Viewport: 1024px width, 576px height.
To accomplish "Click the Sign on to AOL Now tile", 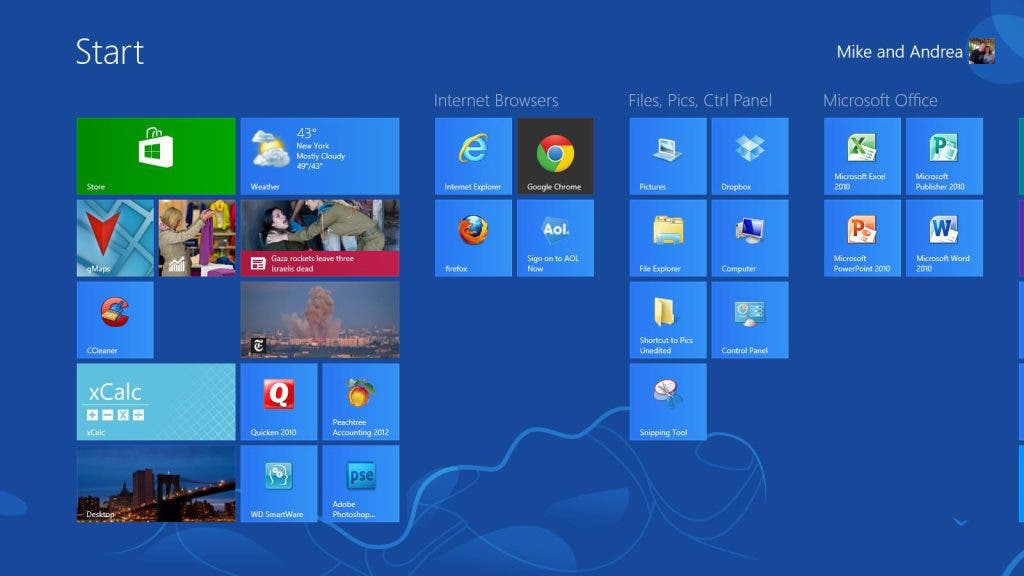I will [x=556, y=238].
